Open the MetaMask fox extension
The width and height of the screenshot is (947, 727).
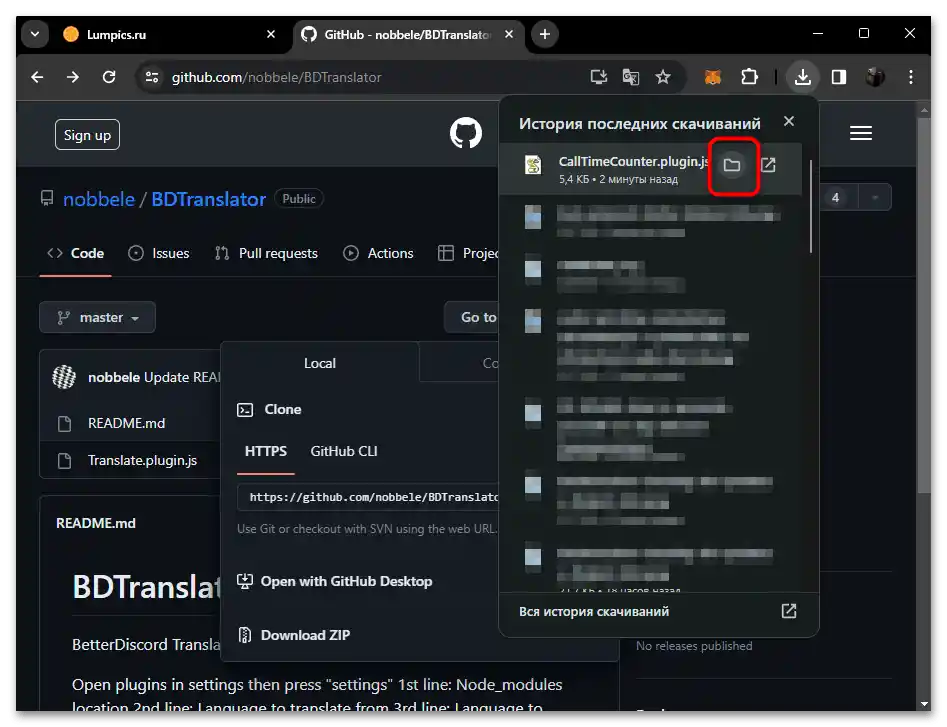pyautogui.click(x=713, y=77)
